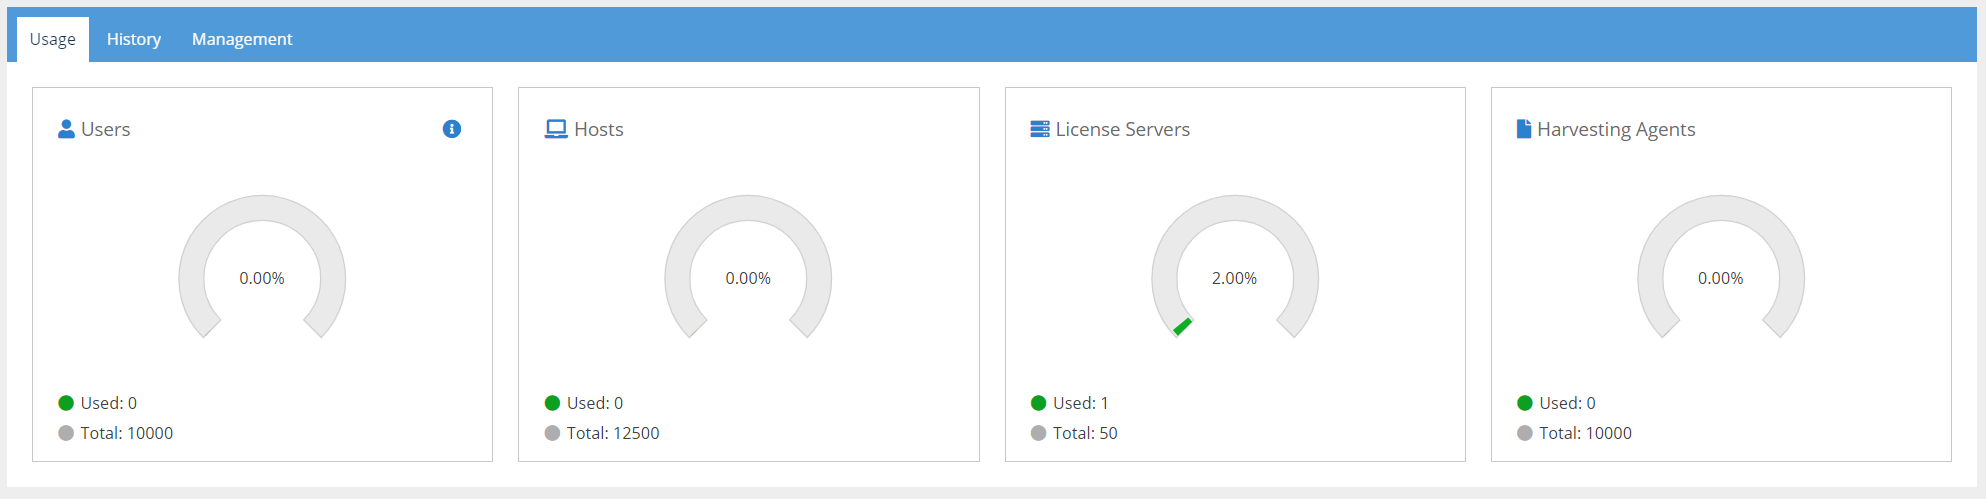Click the License Servers gauge showing 2.00%
This screenshot has width=1986, height=499.
tap(1235, 268)
